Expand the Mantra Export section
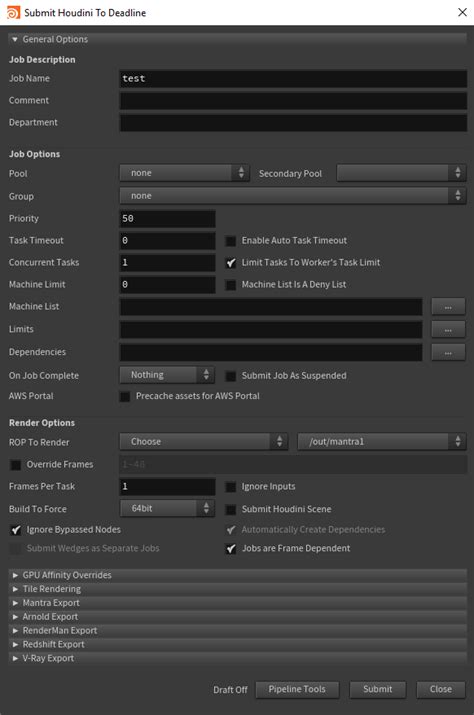This screenshot has height=715, width=474. pyautogui.click(x=237, y=603)
